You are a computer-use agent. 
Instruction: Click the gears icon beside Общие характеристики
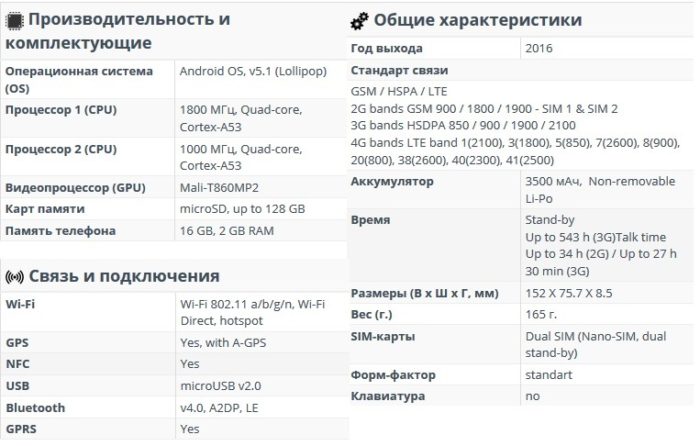click(x=359, y=21)
